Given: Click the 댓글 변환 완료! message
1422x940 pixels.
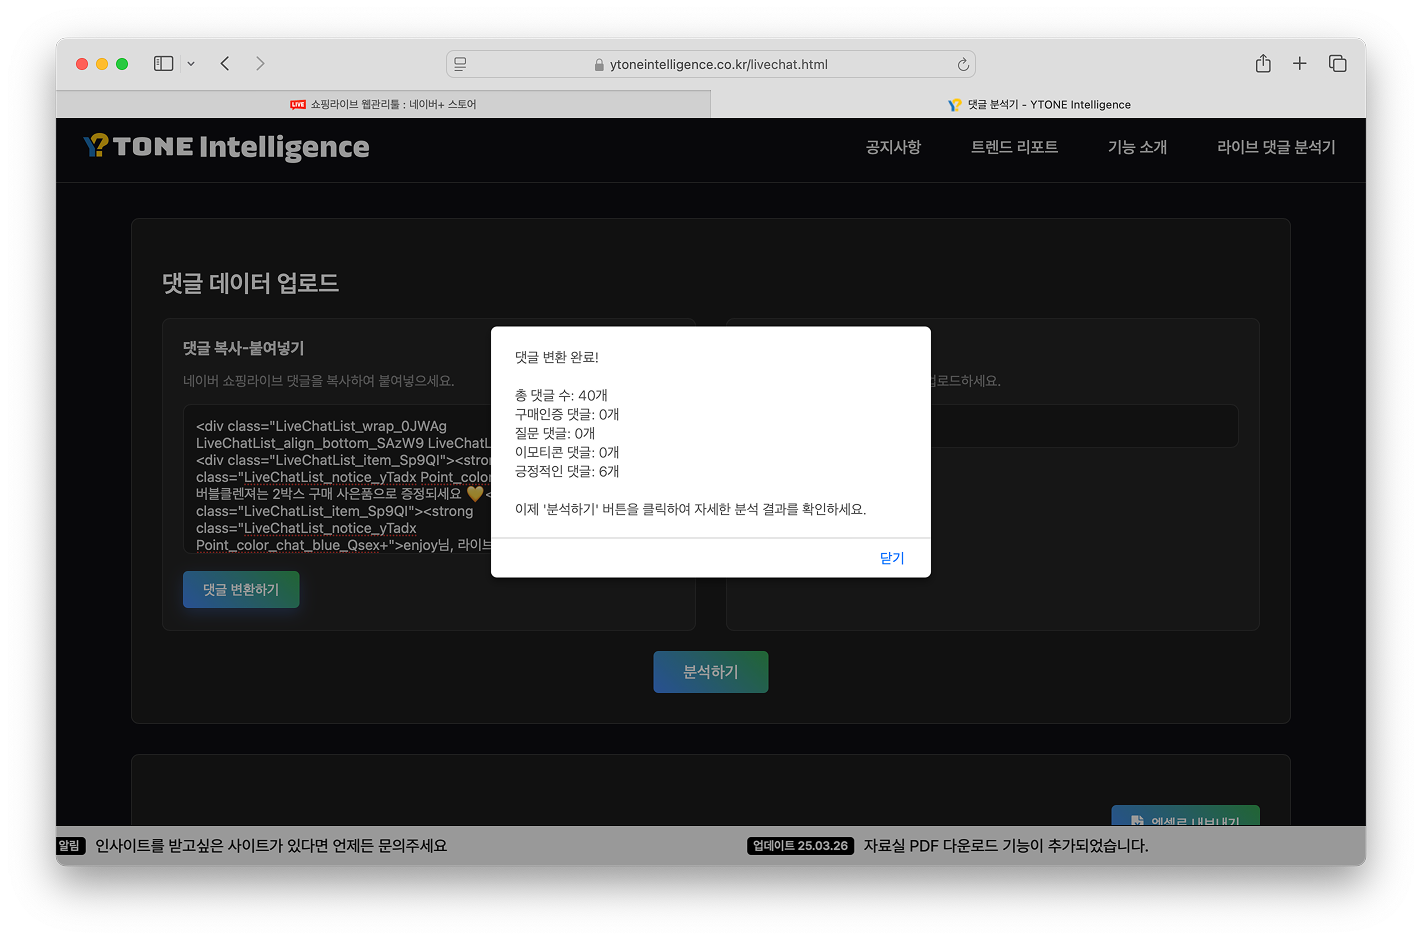Looking at the screenshot, I should (x=557, y=357).
